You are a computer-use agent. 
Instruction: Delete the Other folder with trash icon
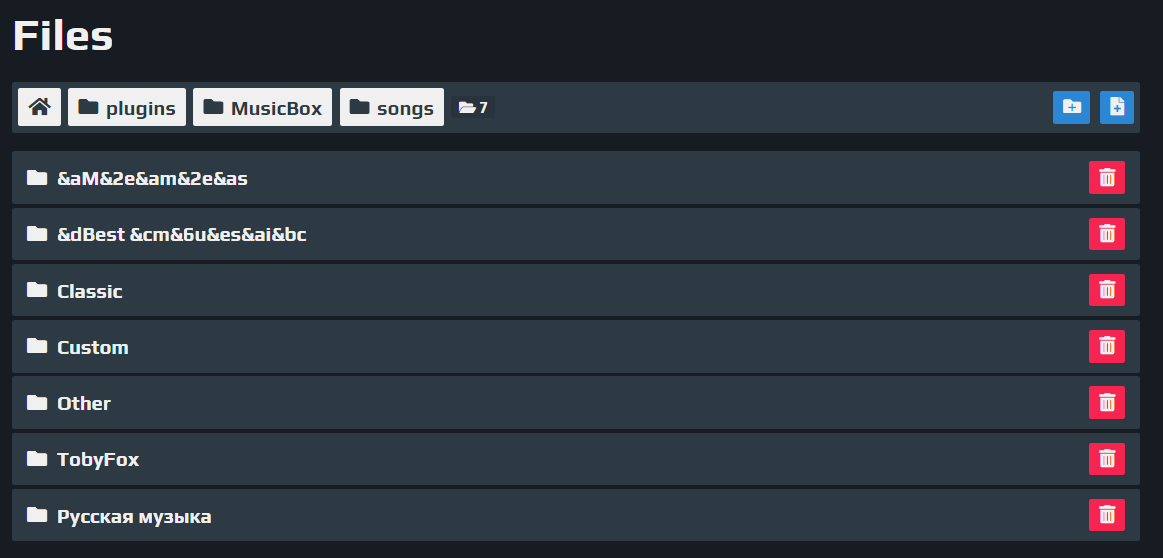point(1107,402)
